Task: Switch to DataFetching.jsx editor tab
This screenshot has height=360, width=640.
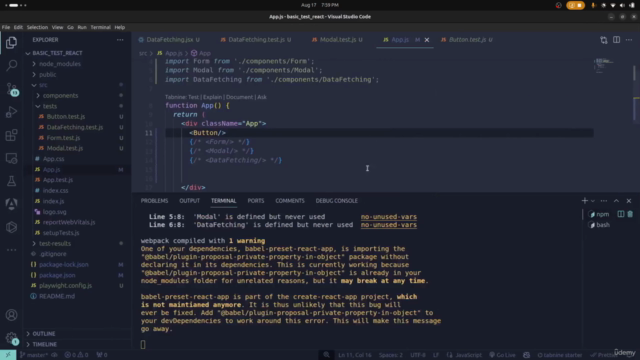Action: click(169, 40)
